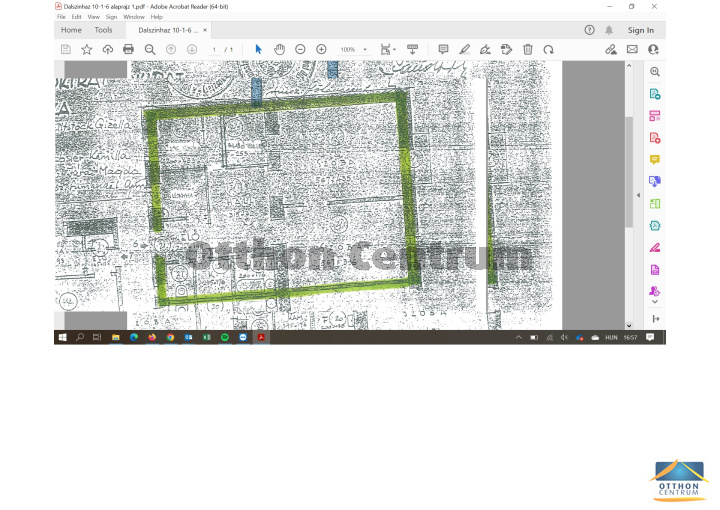
Task: Open Firefox from the taskbar
Action: (152, 337)
